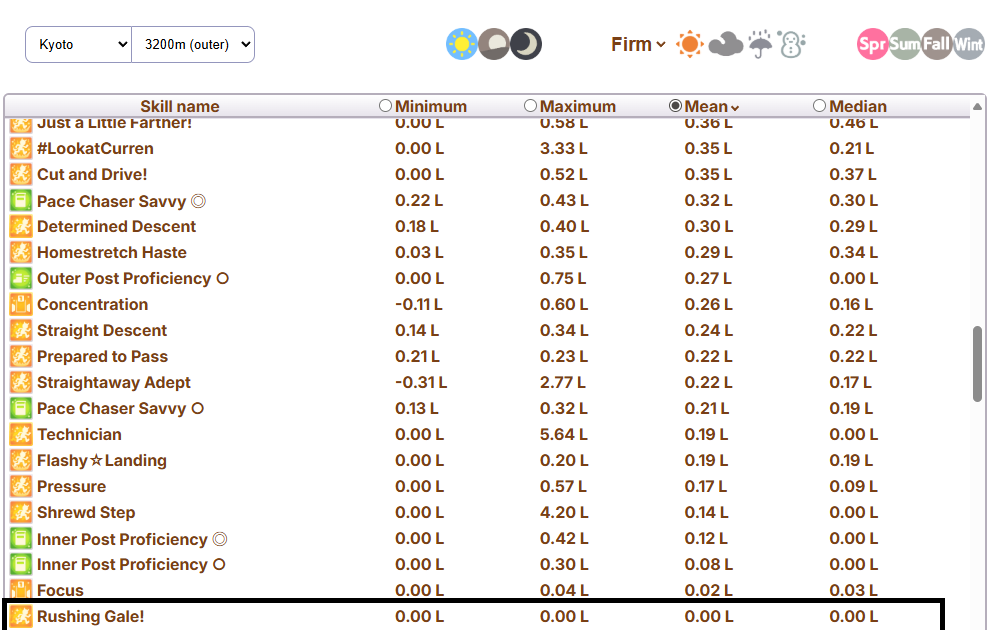This screenshot has width=987, height=630.
Task: Click the Straight Descent skill icon
Action: tap(21, 330)
